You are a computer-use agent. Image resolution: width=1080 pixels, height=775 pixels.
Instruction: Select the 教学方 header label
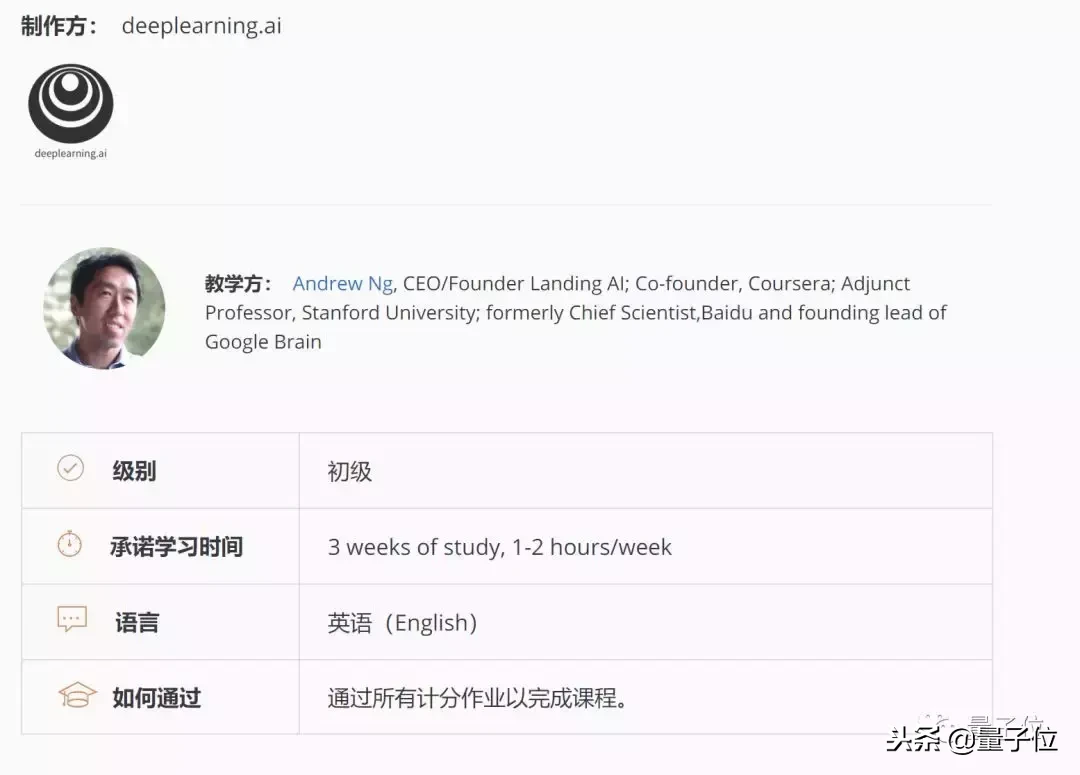237,284
